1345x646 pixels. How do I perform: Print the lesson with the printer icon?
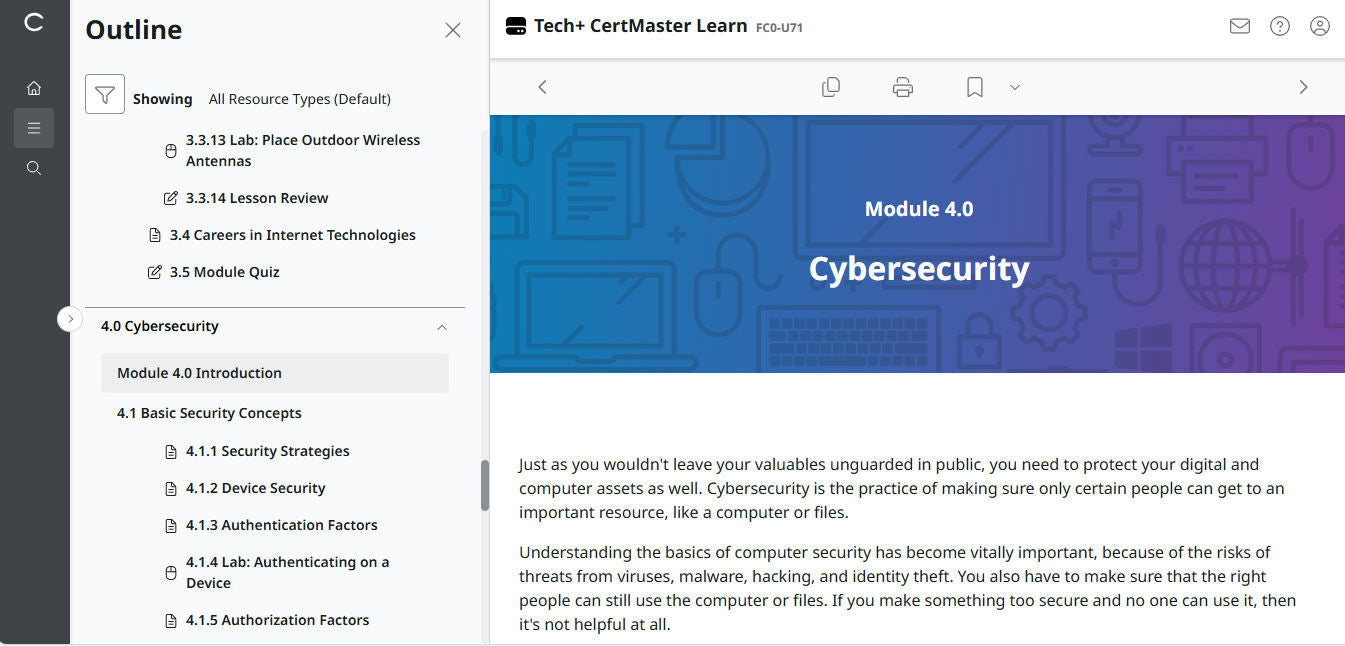902,87
